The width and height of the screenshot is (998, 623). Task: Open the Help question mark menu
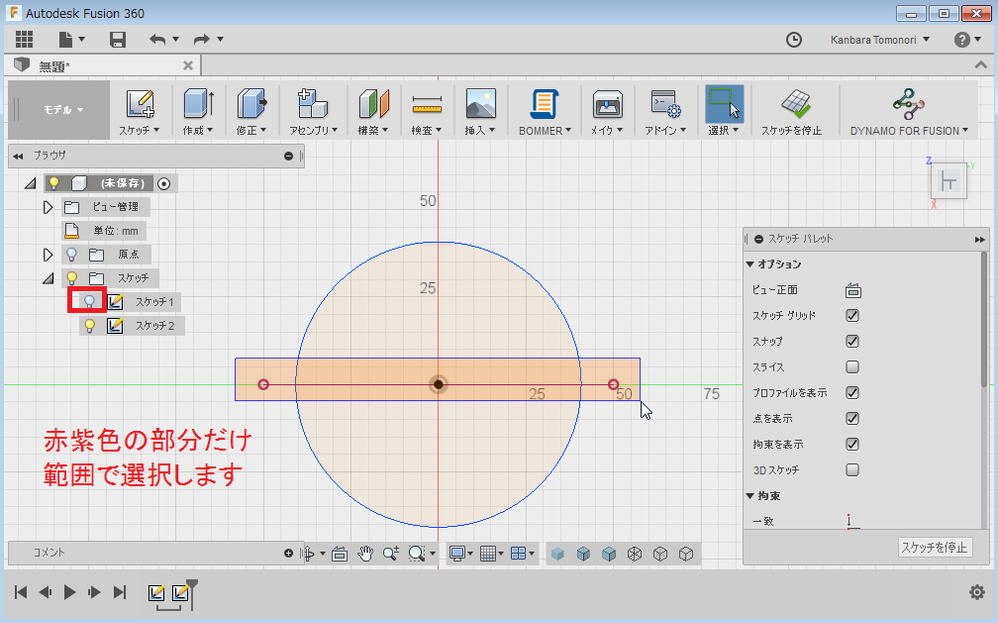point(967,39)
